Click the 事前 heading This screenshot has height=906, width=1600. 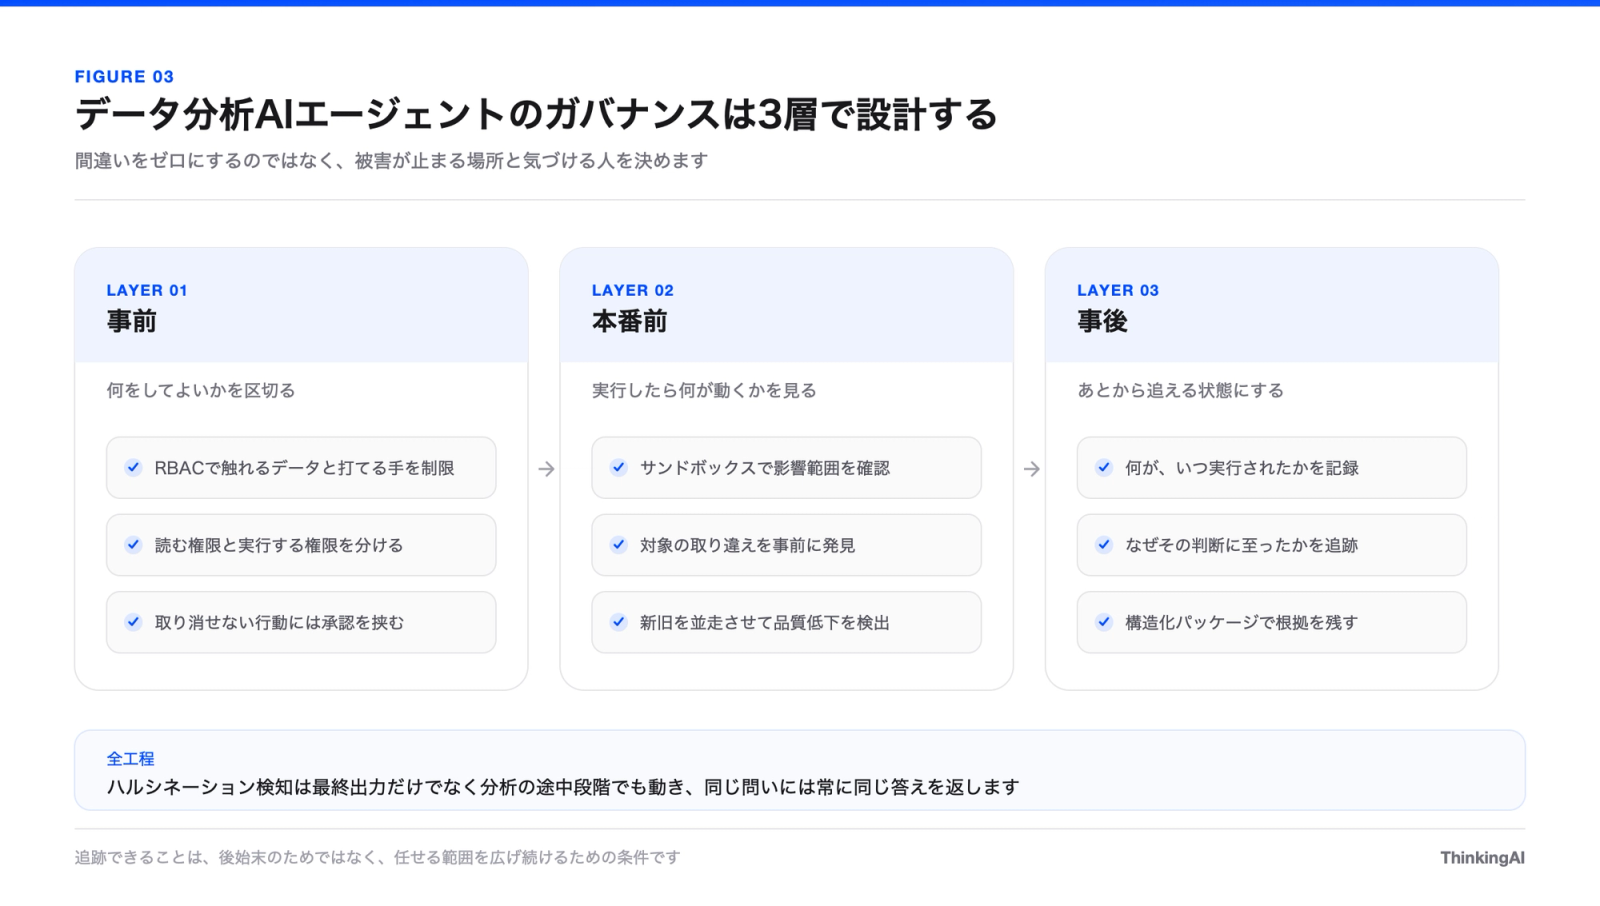point(132,321)
